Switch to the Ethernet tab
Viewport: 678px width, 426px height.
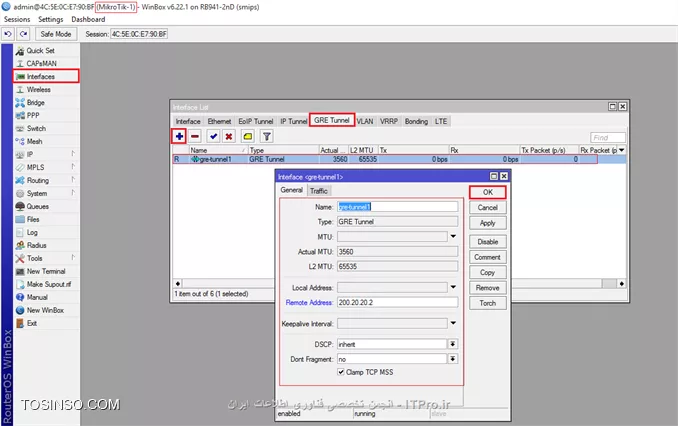219,121
